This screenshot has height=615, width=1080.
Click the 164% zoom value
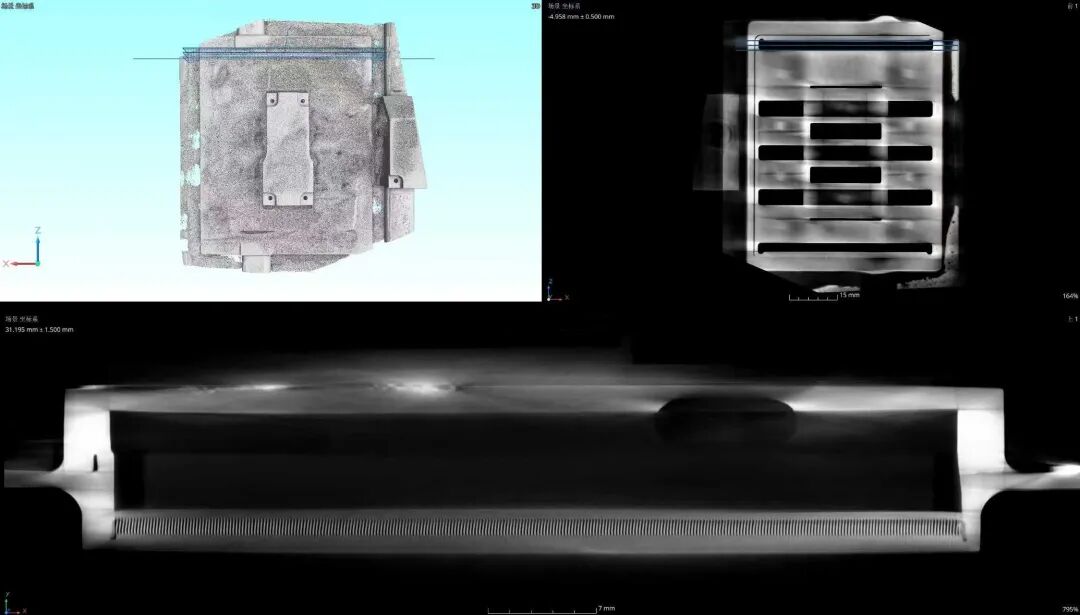(1070, 296)
